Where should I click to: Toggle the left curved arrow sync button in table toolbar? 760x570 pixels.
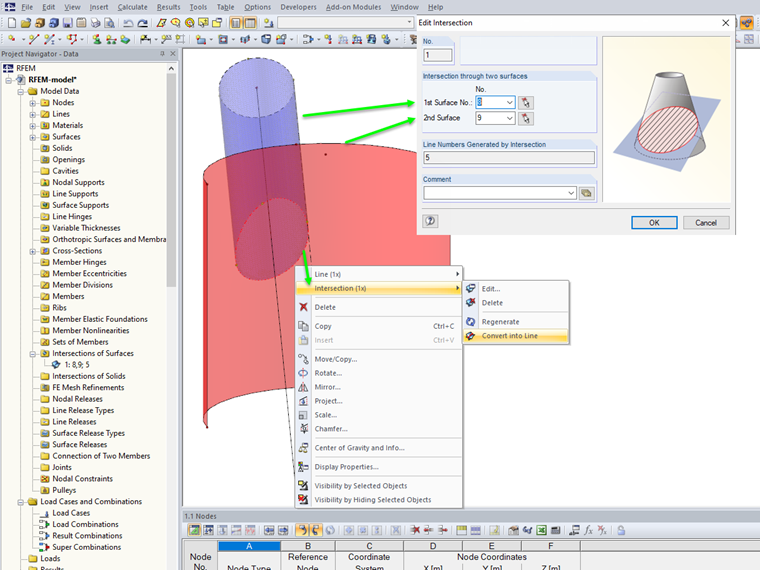point(302,530)
